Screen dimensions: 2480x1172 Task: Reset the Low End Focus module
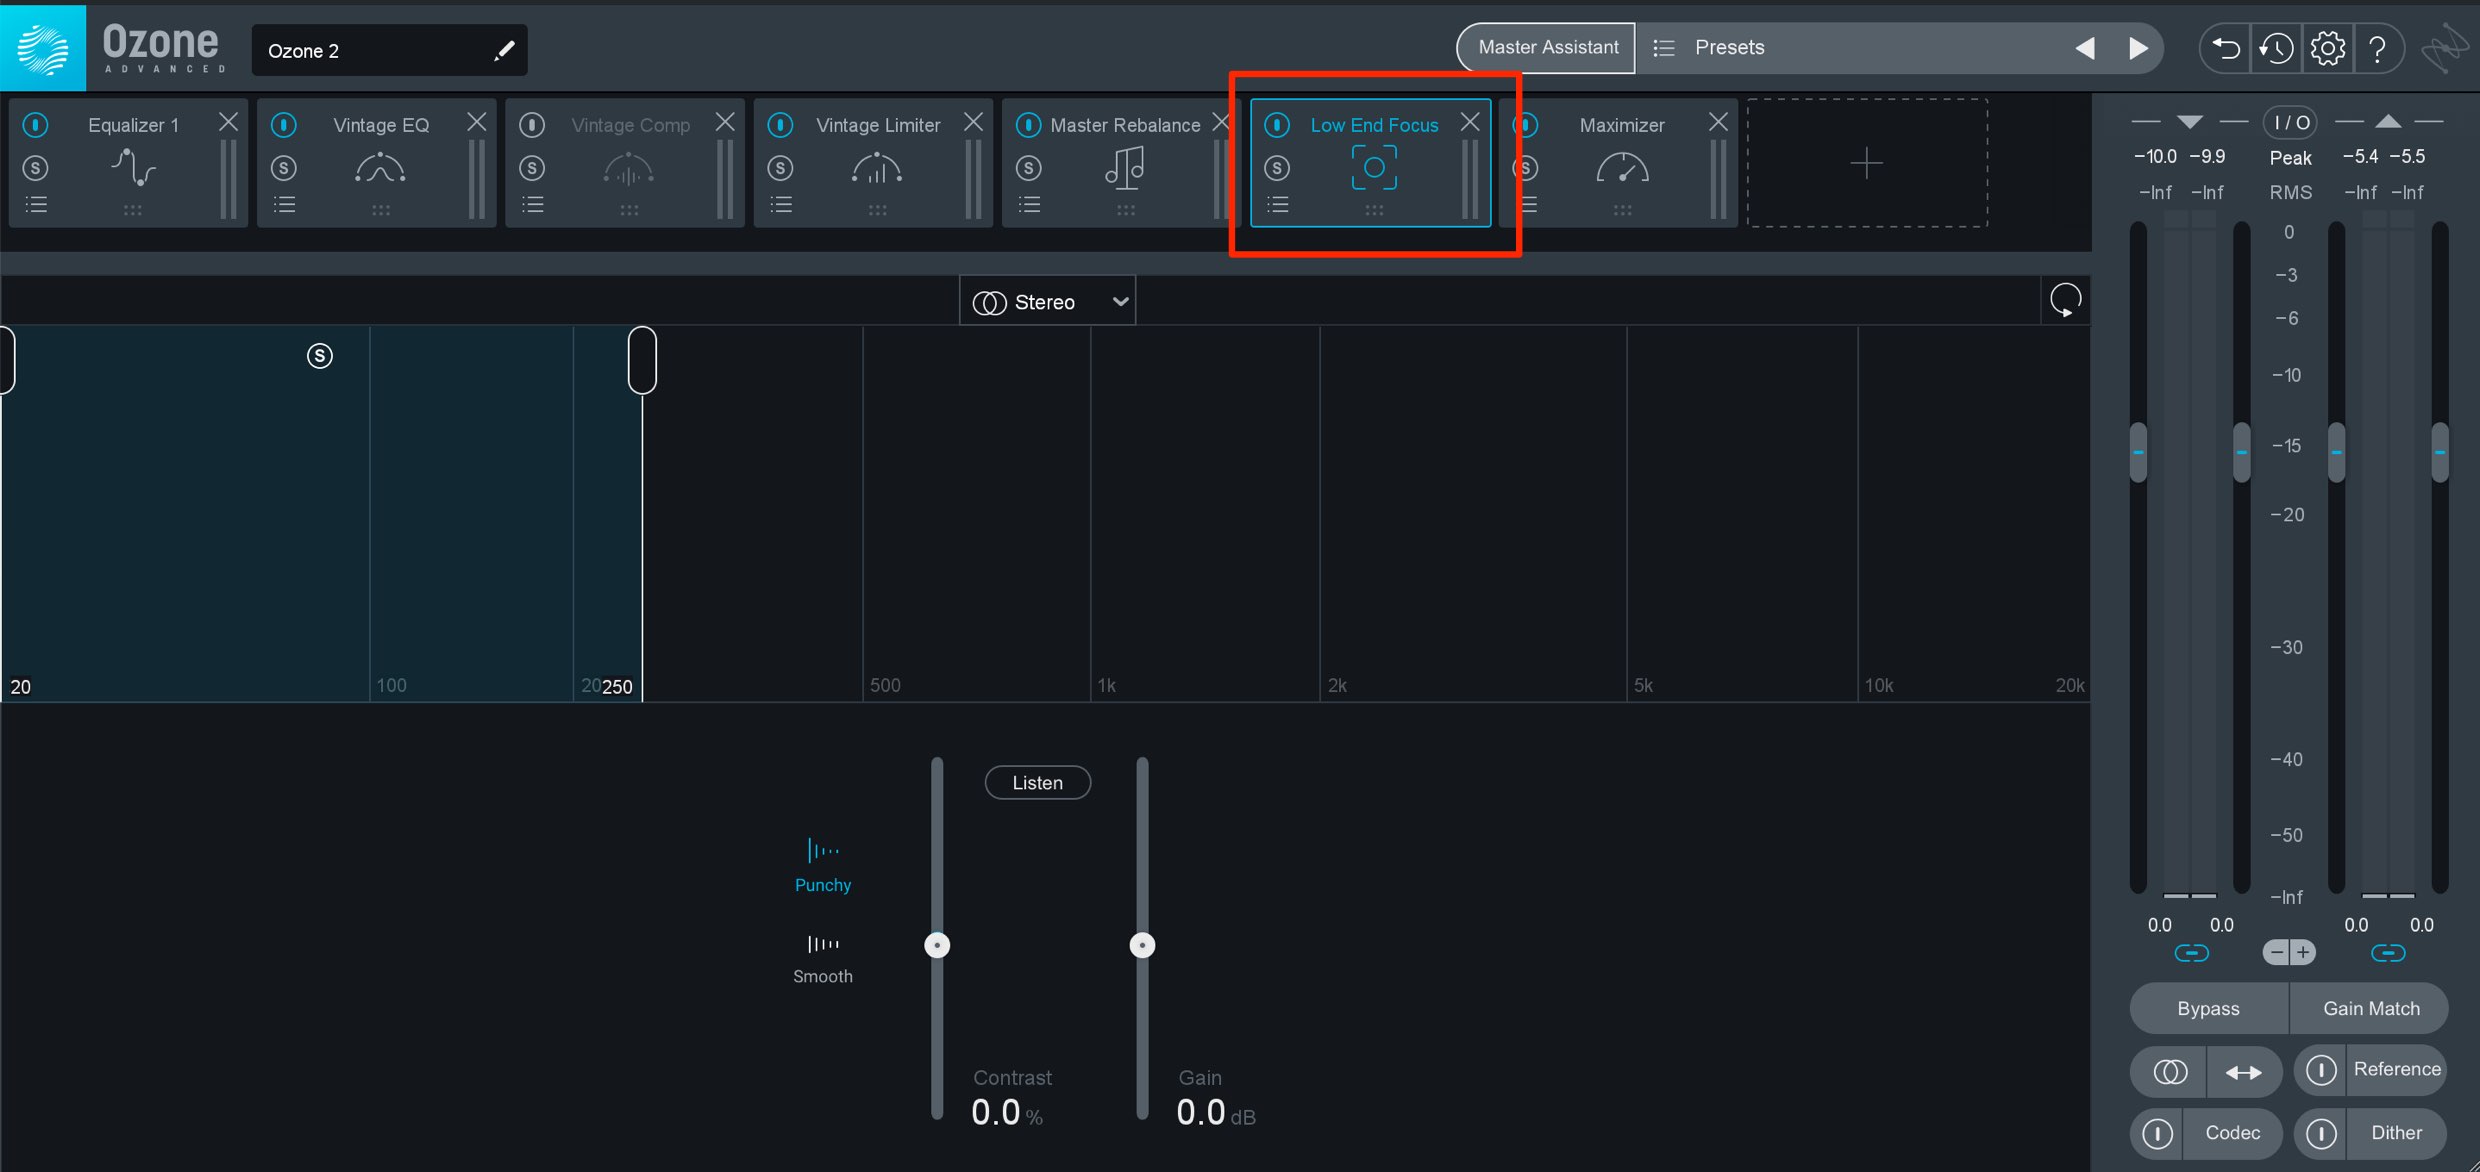tap(2066, 300)
